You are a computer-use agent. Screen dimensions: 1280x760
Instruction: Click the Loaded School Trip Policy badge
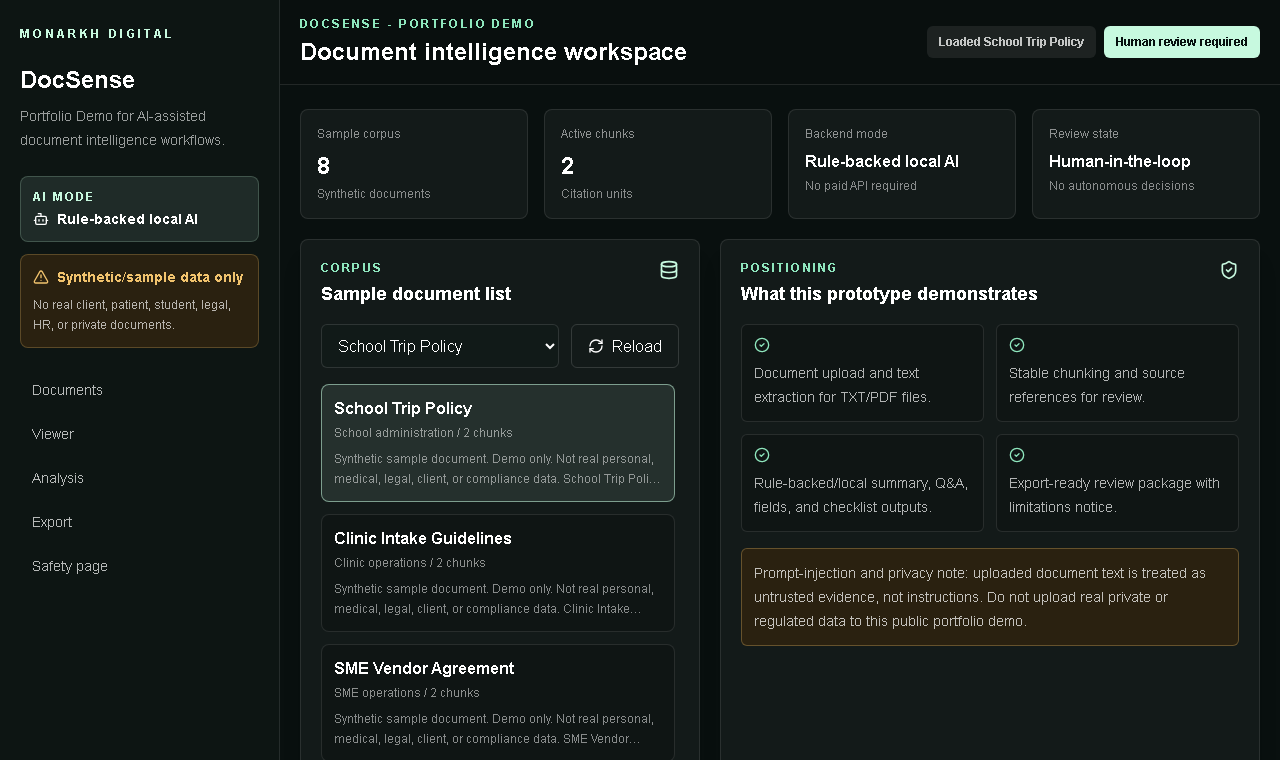pos(1011,42)
